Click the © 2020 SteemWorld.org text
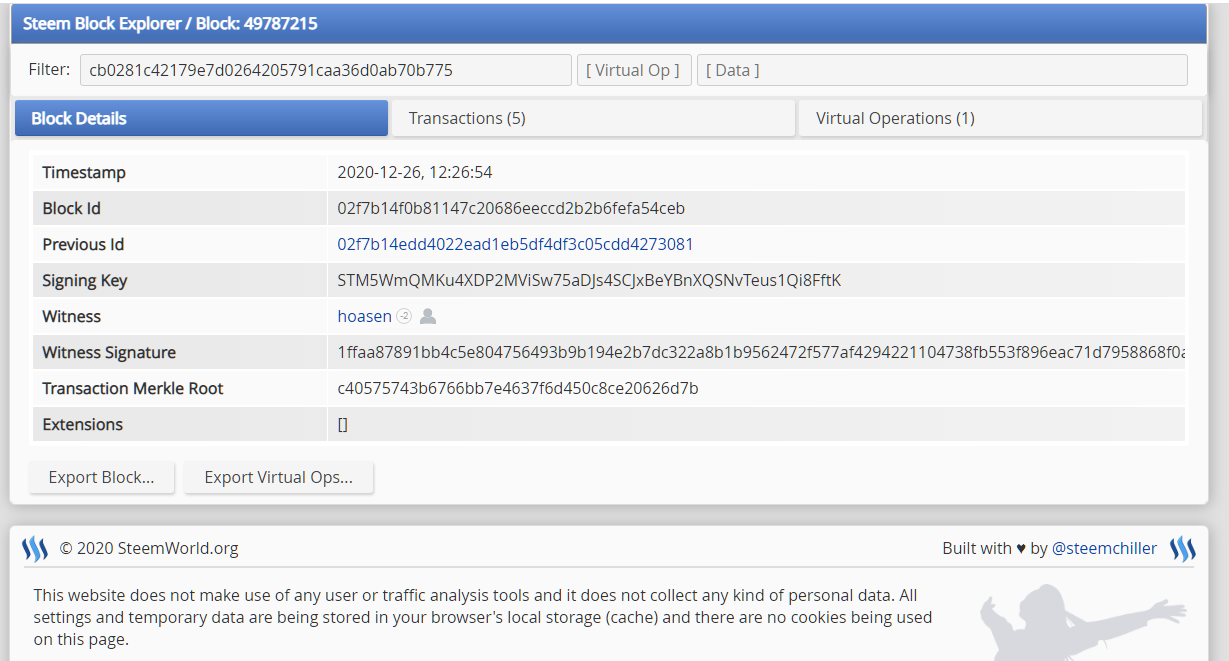This screenshot has height=661, width=1229. click(149, 548)
